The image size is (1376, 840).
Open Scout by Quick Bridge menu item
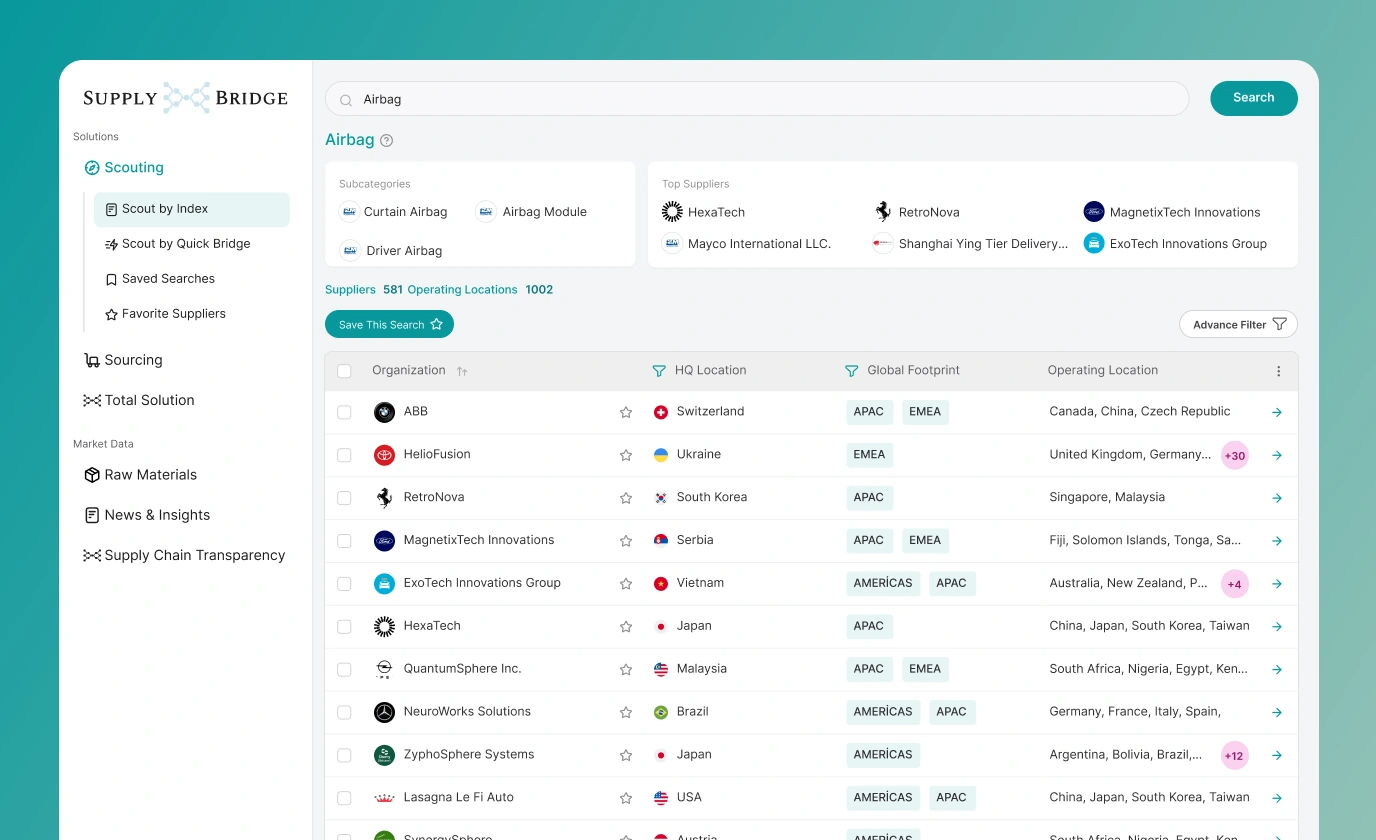point(186,244)
